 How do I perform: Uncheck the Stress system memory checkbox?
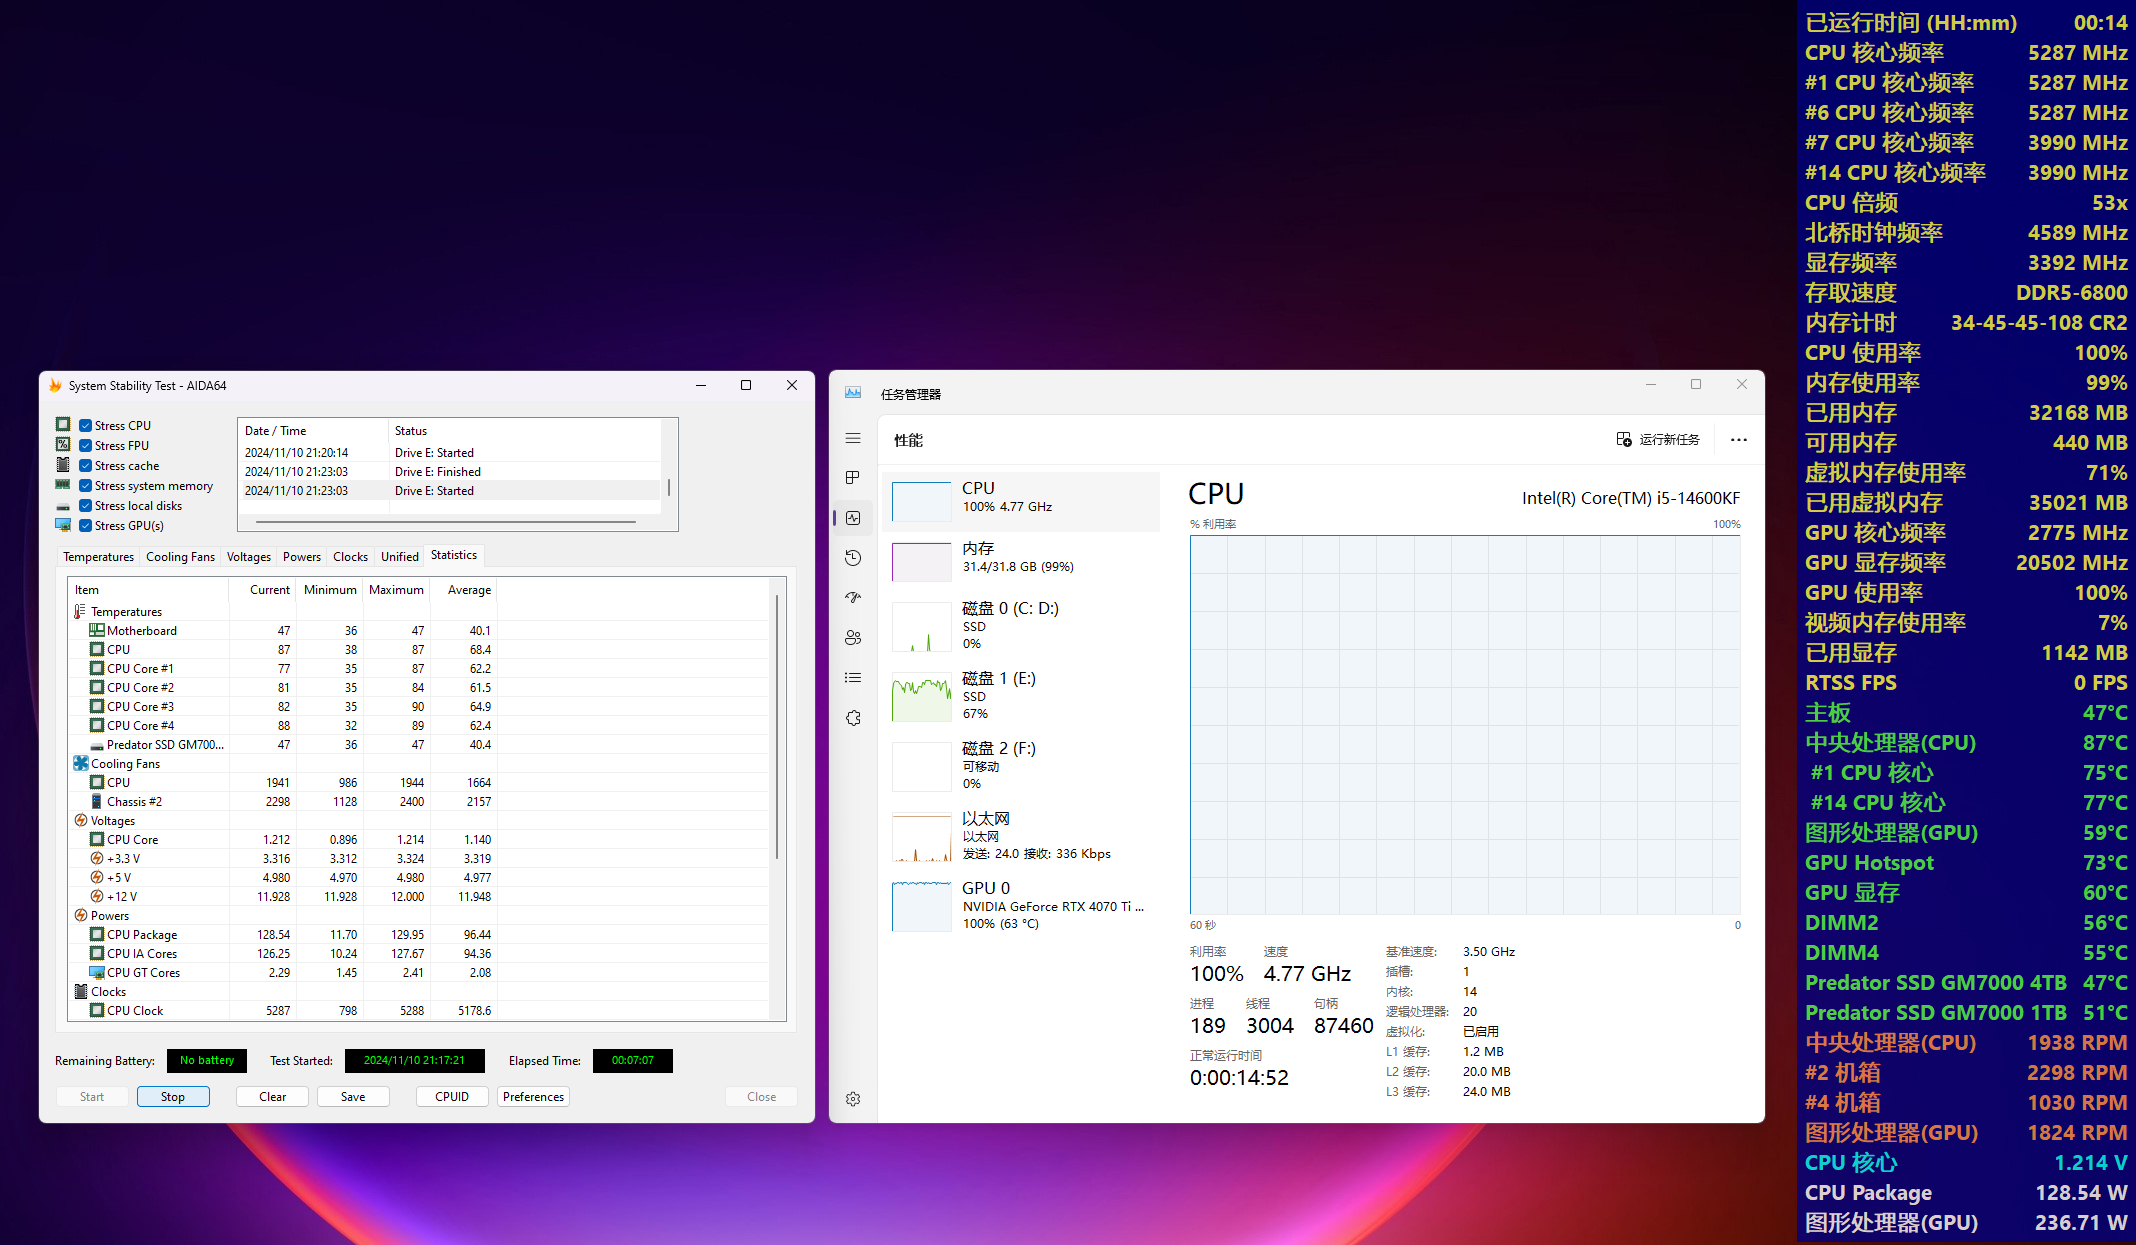pos(86,486)
